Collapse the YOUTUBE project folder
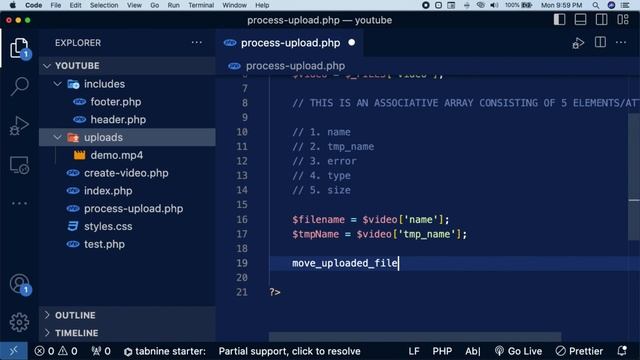640x360 pixels. coord(47,66)
